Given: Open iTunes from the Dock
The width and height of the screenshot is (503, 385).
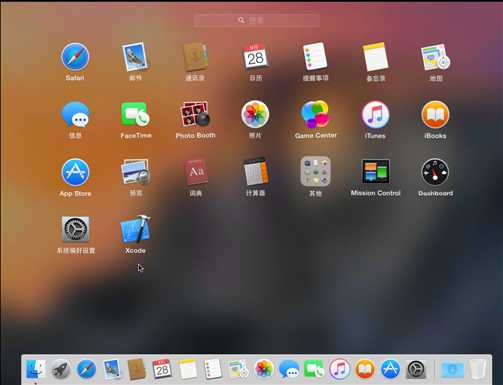Looking at the screenshot, I should coord(340,369).
